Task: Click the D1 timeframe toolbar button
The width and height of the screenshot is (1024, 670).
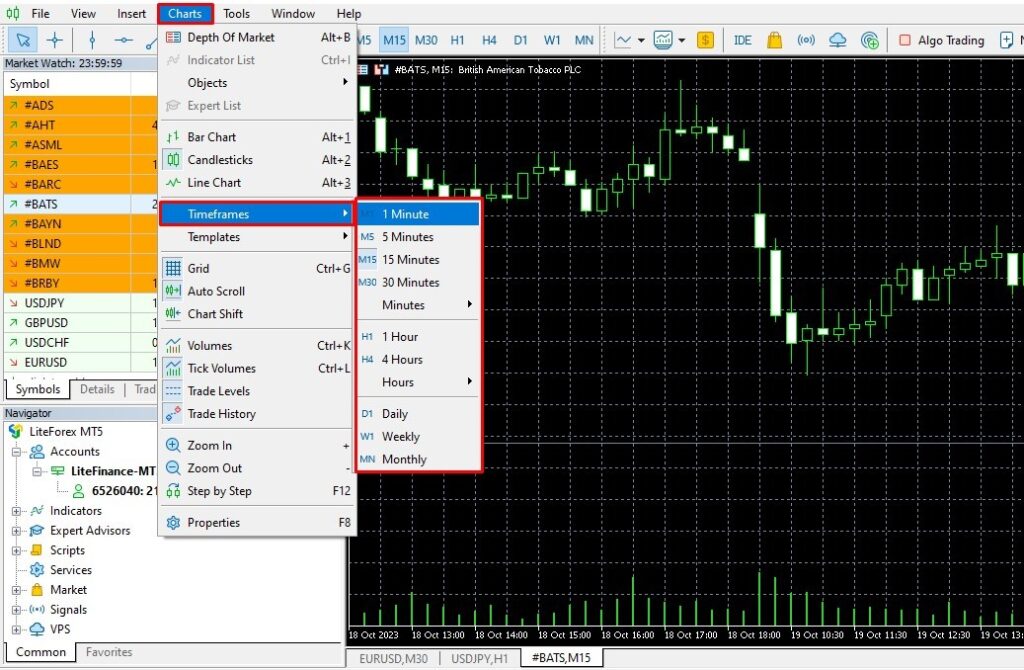Action: coord(521,40)
